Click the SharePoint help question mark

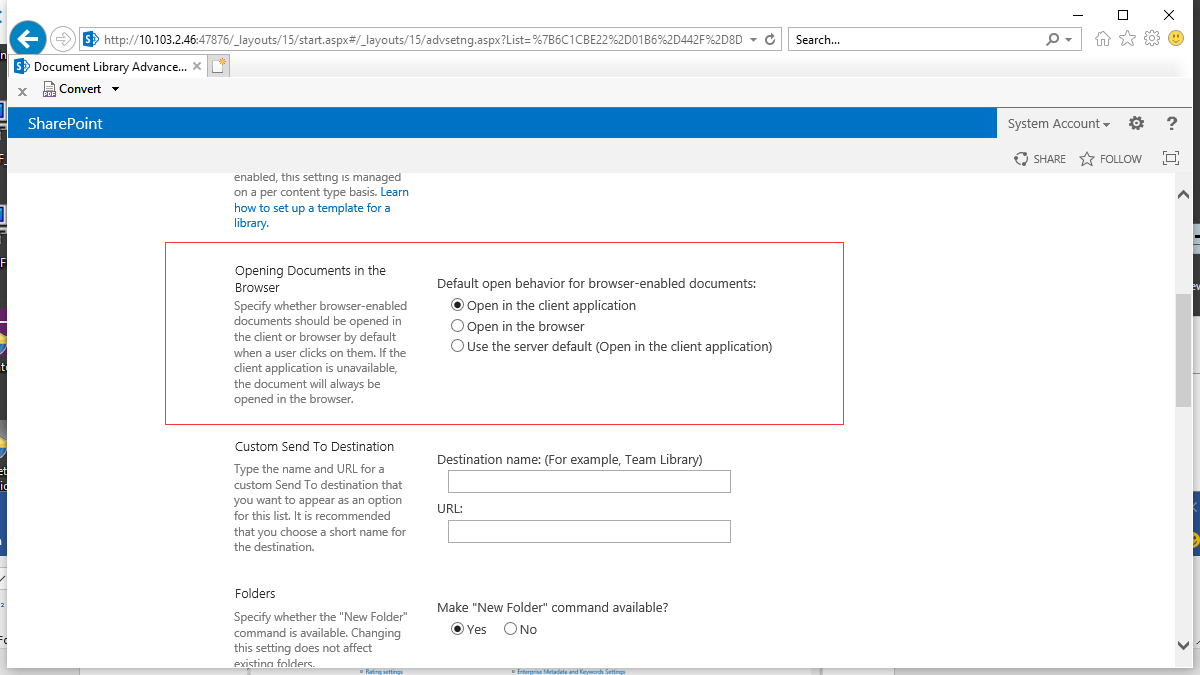click(x=1172, y=123)
